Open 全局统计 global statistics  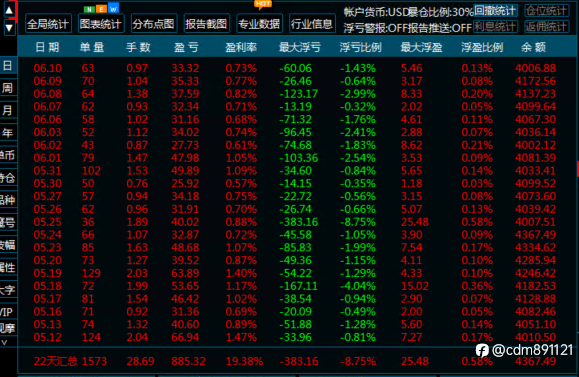click(48, 24)
